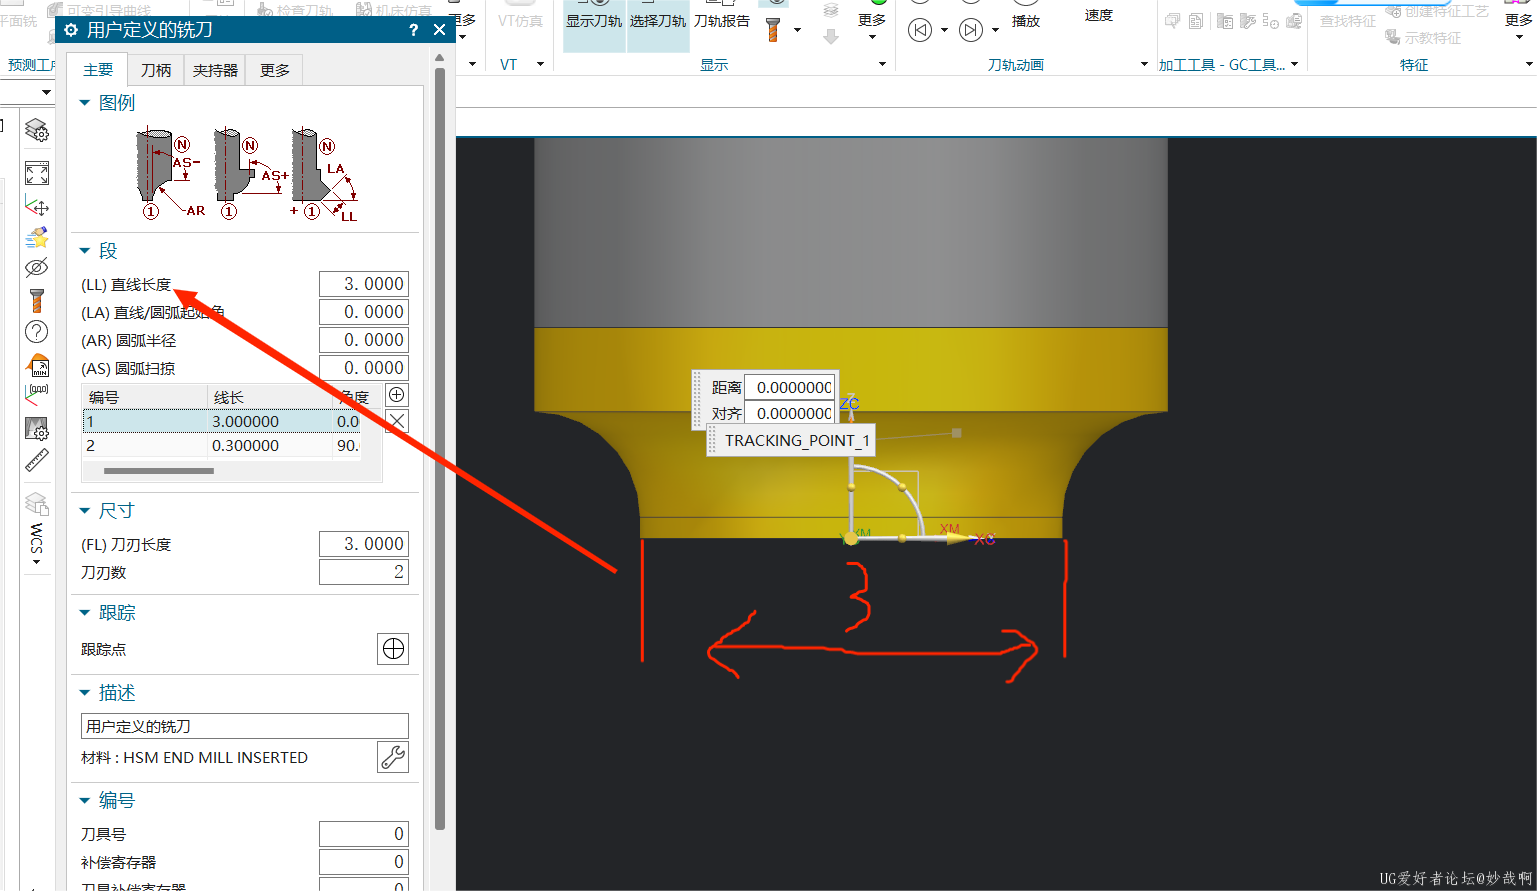Viewport: 1537px width, 891px height.
Task: Open the VT group dropdown
Action: pos(540,64)
